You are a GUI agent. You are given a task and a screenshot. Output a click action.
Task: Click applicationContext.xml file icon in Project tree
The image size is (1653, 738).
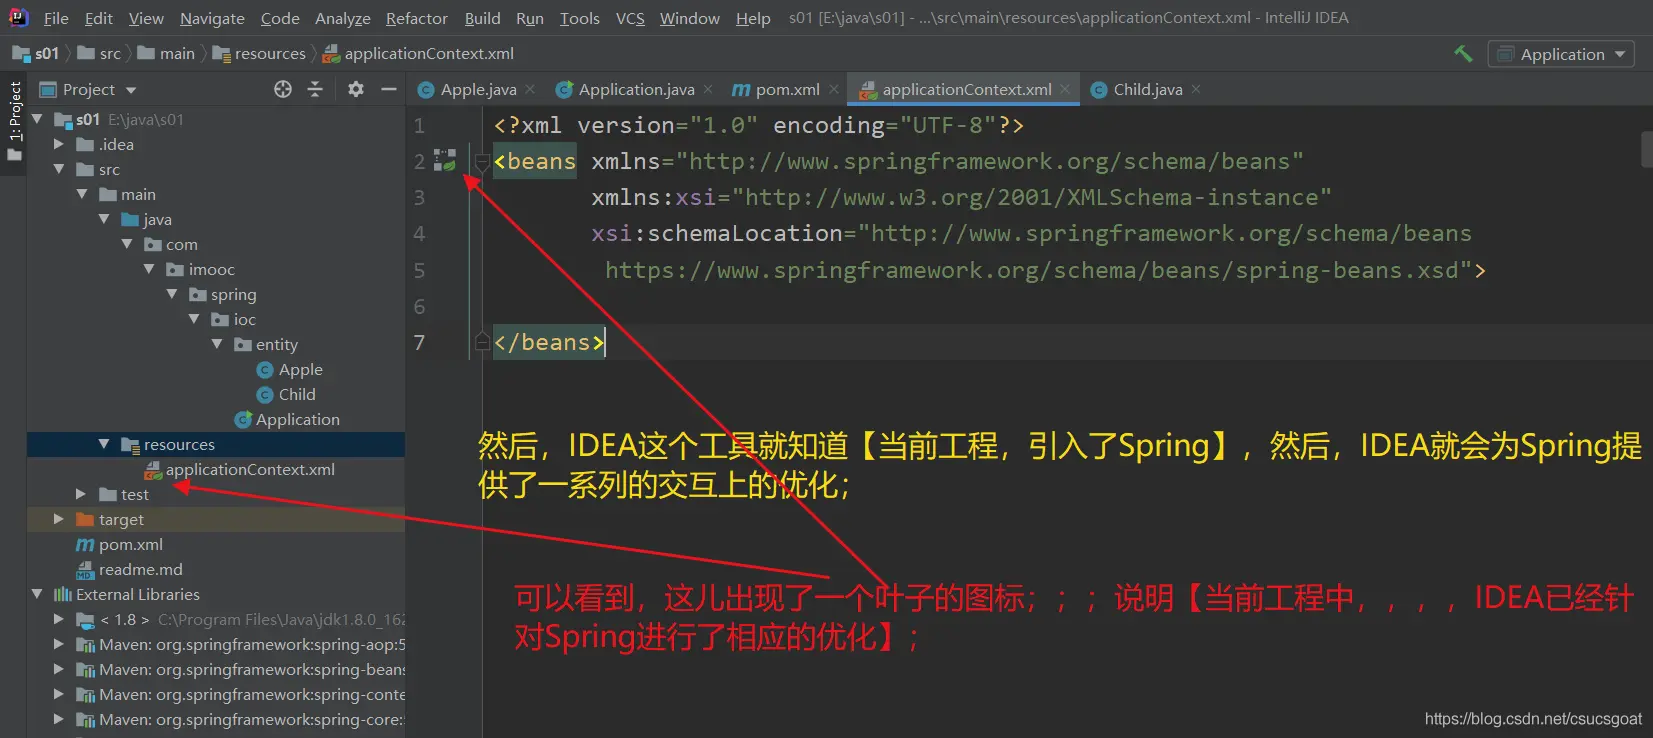pos(153,470)
